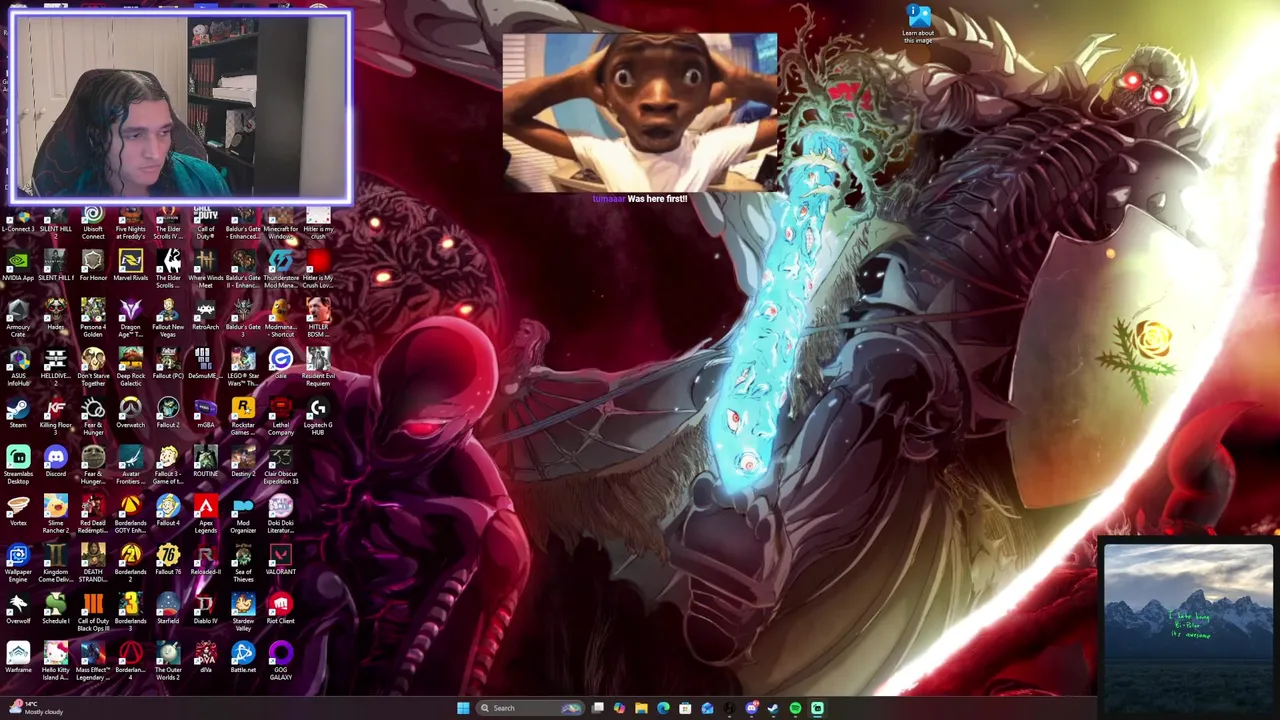Select the Sea of Thieves icon
This screenshot has height=720, width=1280.
coord(243,565)
